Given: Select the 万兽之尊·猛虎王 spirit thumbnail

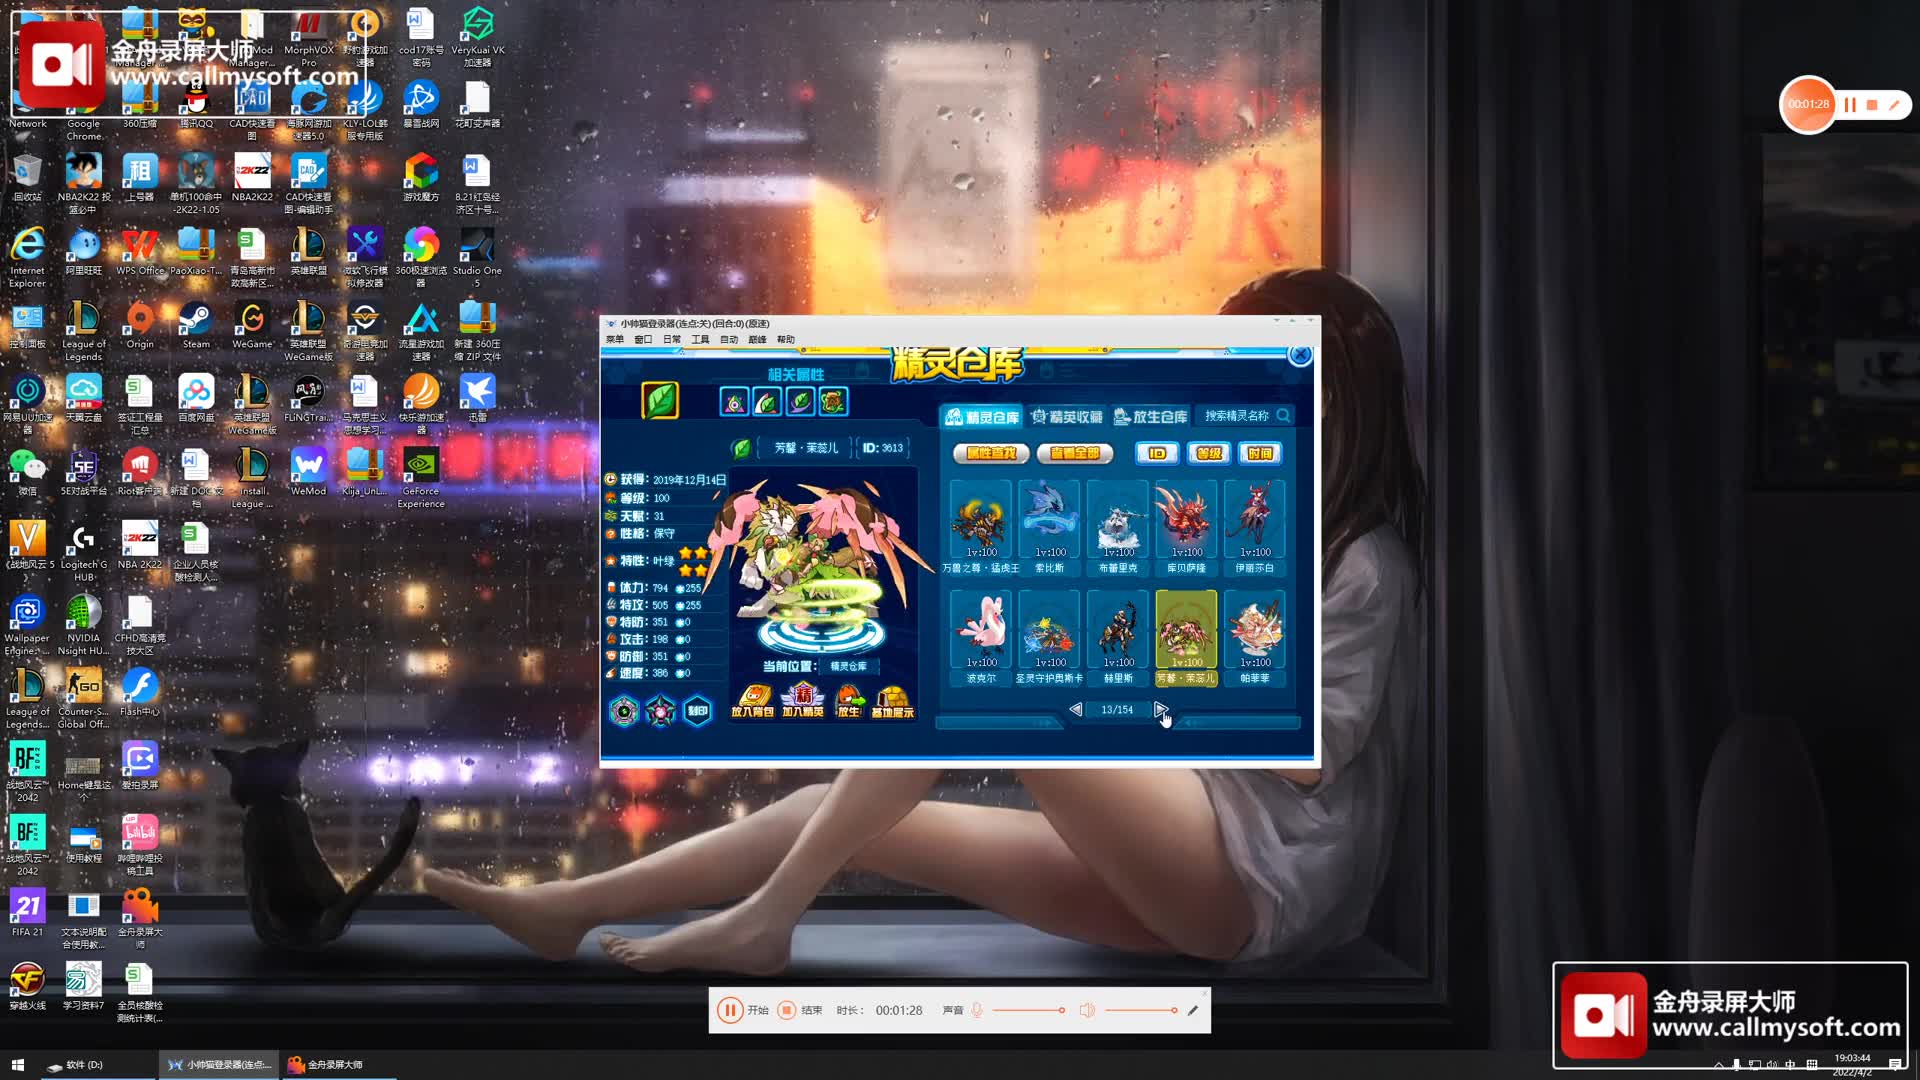Looking at the screenshot, I should click(x=981, y=520).
